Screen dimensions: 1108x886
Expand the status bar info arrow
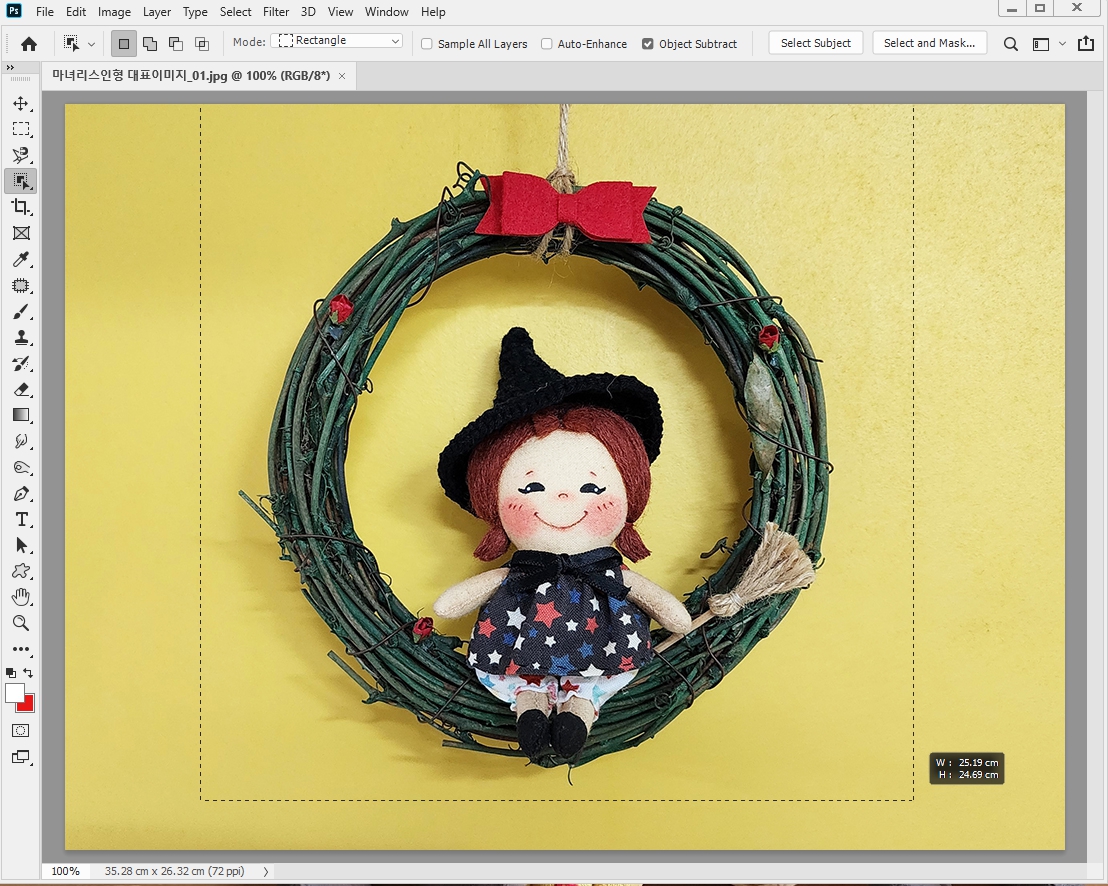tap(266, 872)
